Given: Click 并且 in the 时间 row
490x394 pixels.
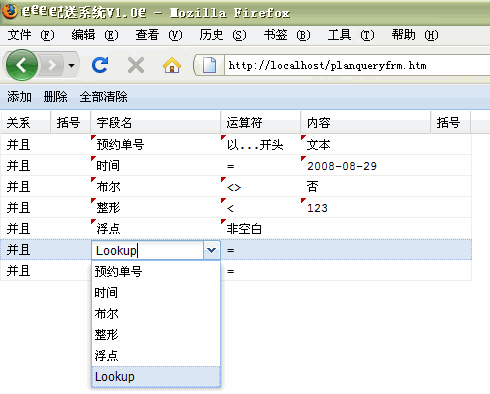Looking at the screenshot, I should coord(19,166).
